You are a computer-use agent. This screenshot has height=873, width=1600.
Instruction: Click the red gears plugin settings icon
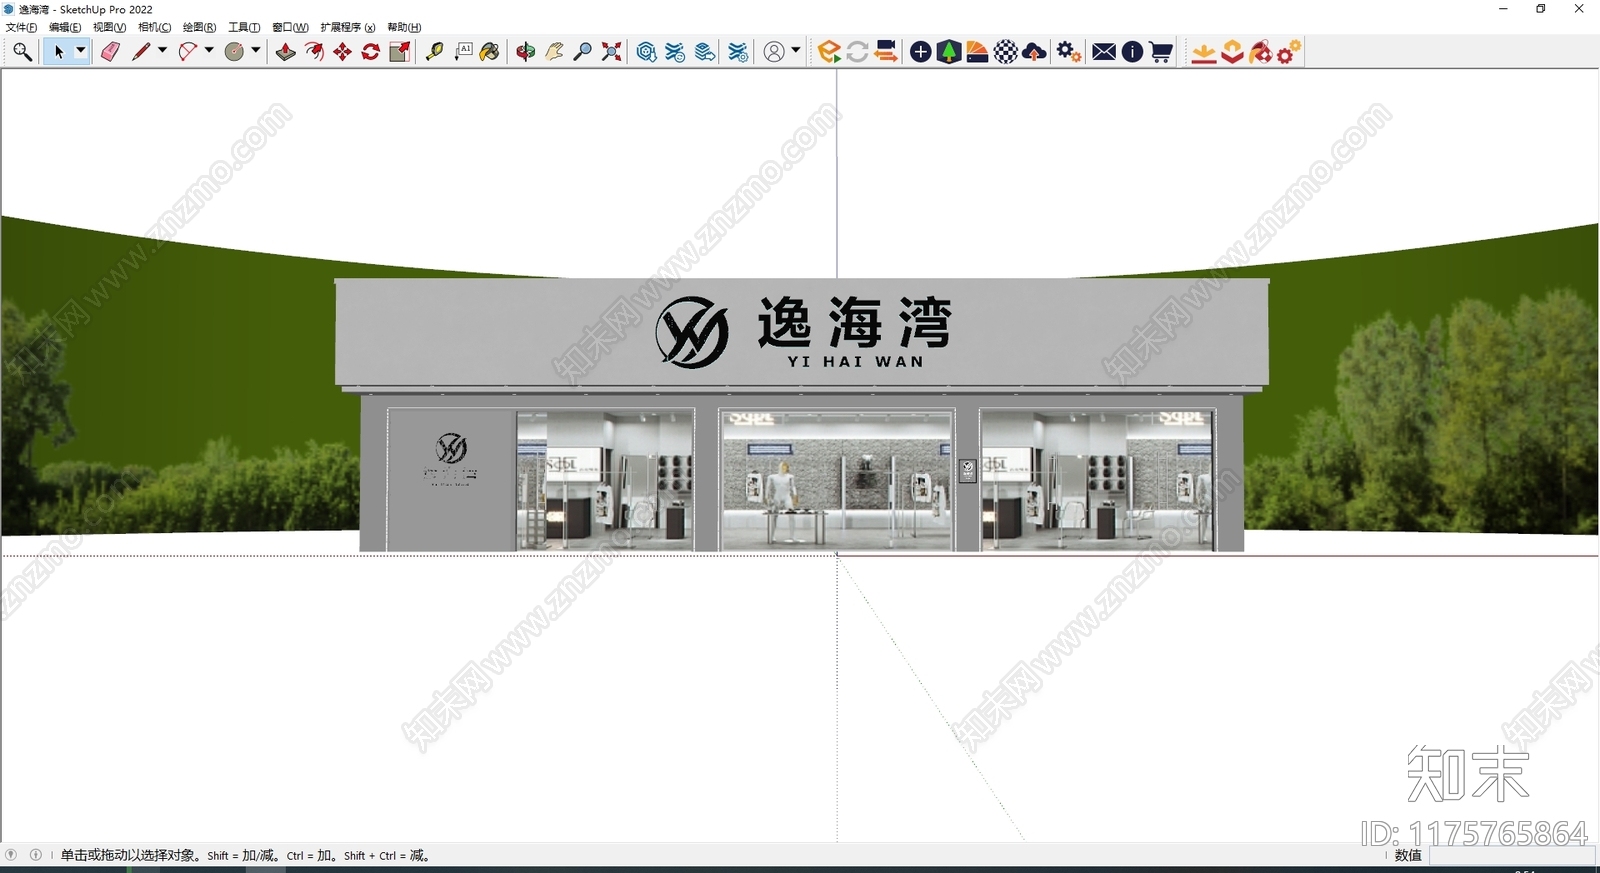1289,52
